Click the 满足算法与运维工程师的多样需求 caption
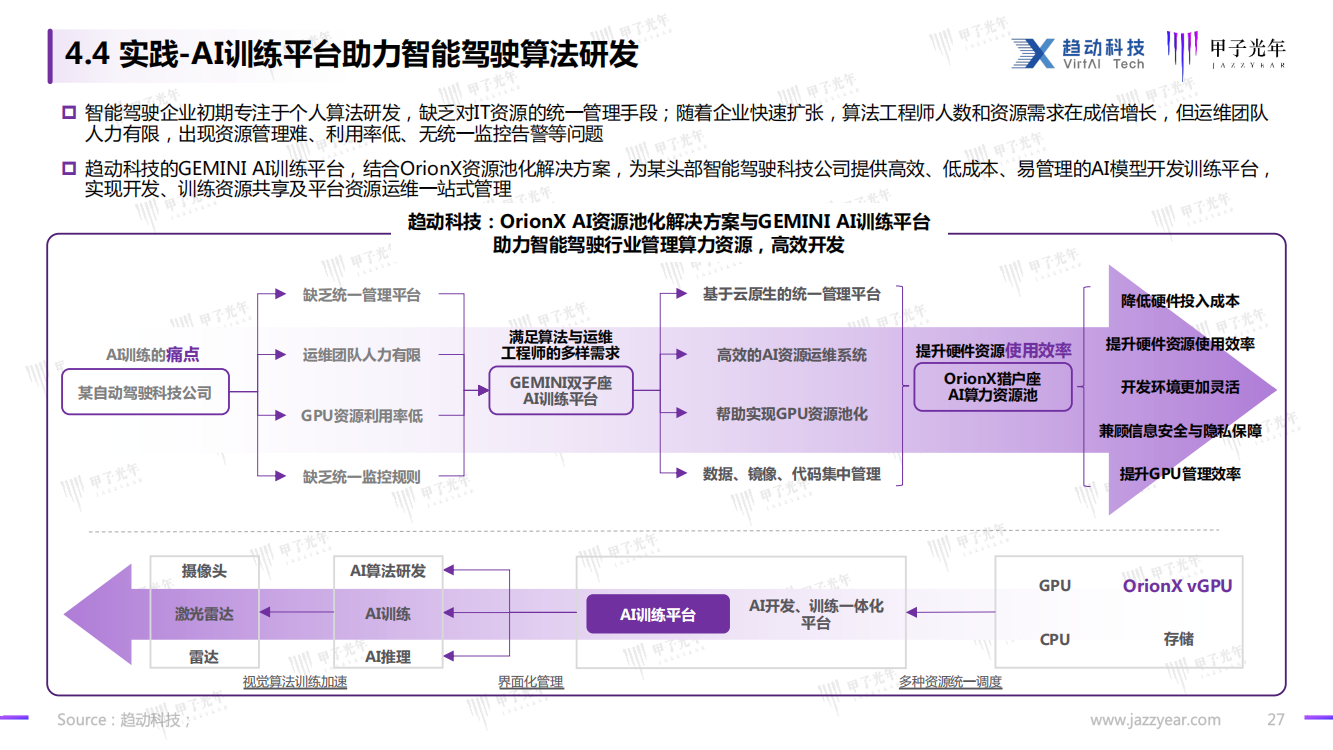Viewport: 1333px width, 750px height. coord(560,345)
